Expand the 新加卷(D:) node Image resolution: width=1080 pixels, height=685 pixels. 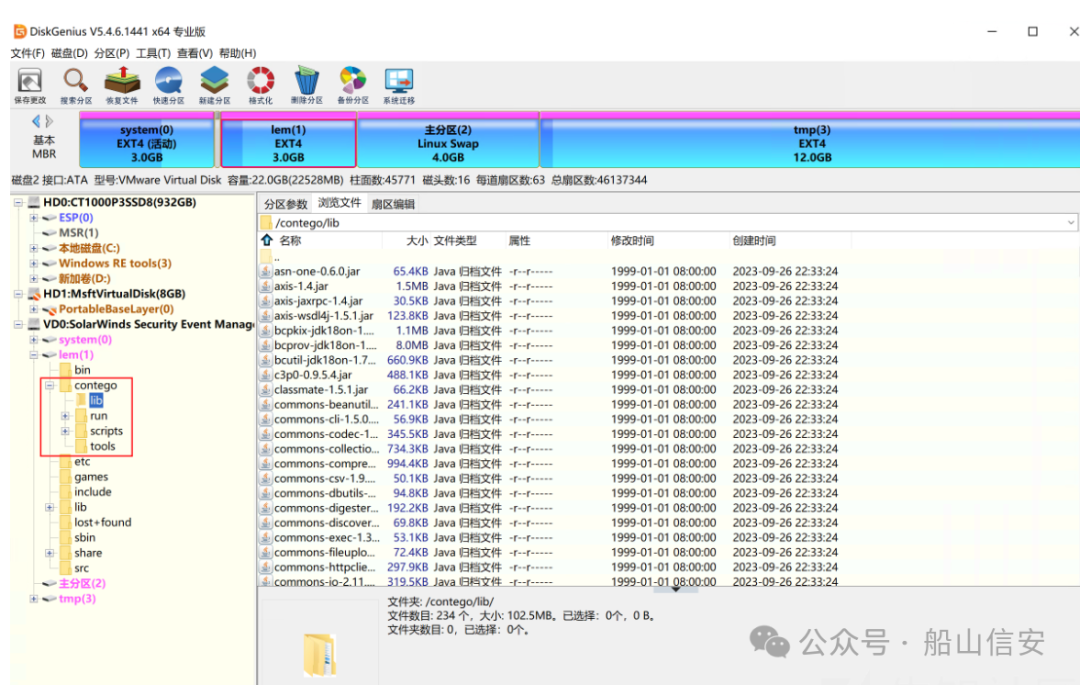(34, 278)
